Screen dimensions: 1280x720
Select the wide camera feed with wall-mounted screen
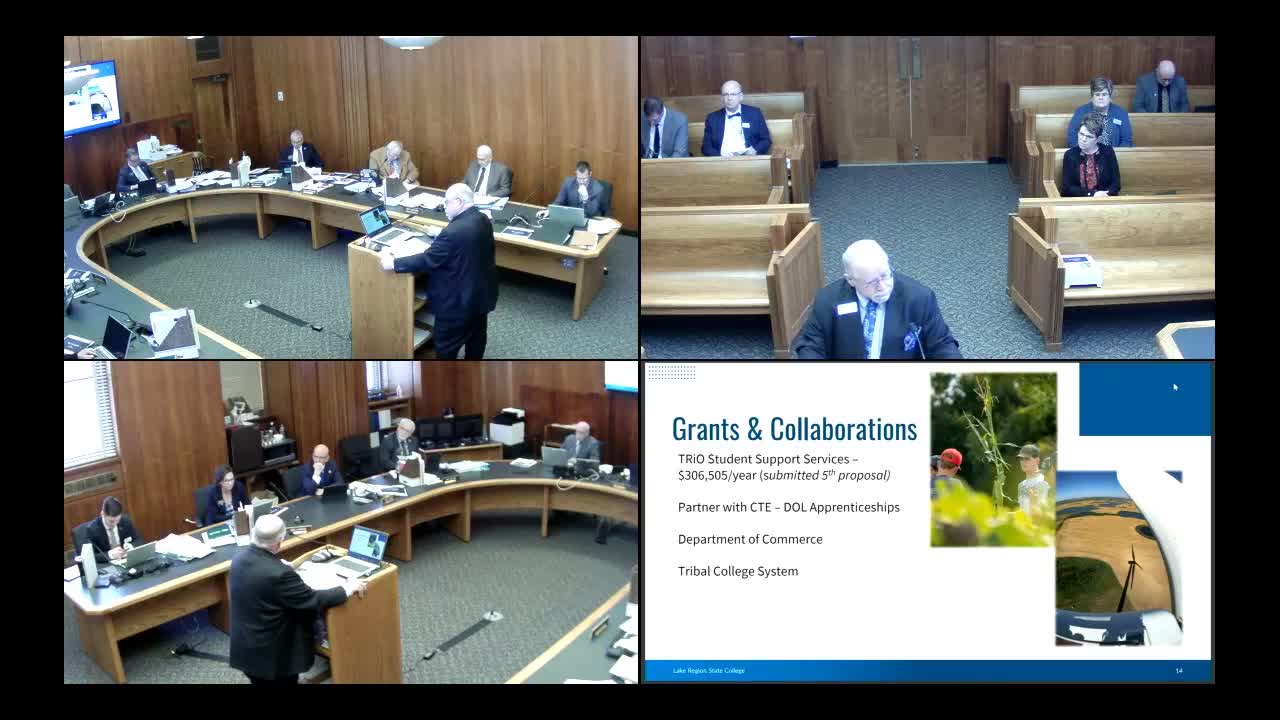click(x=351, y=197)
